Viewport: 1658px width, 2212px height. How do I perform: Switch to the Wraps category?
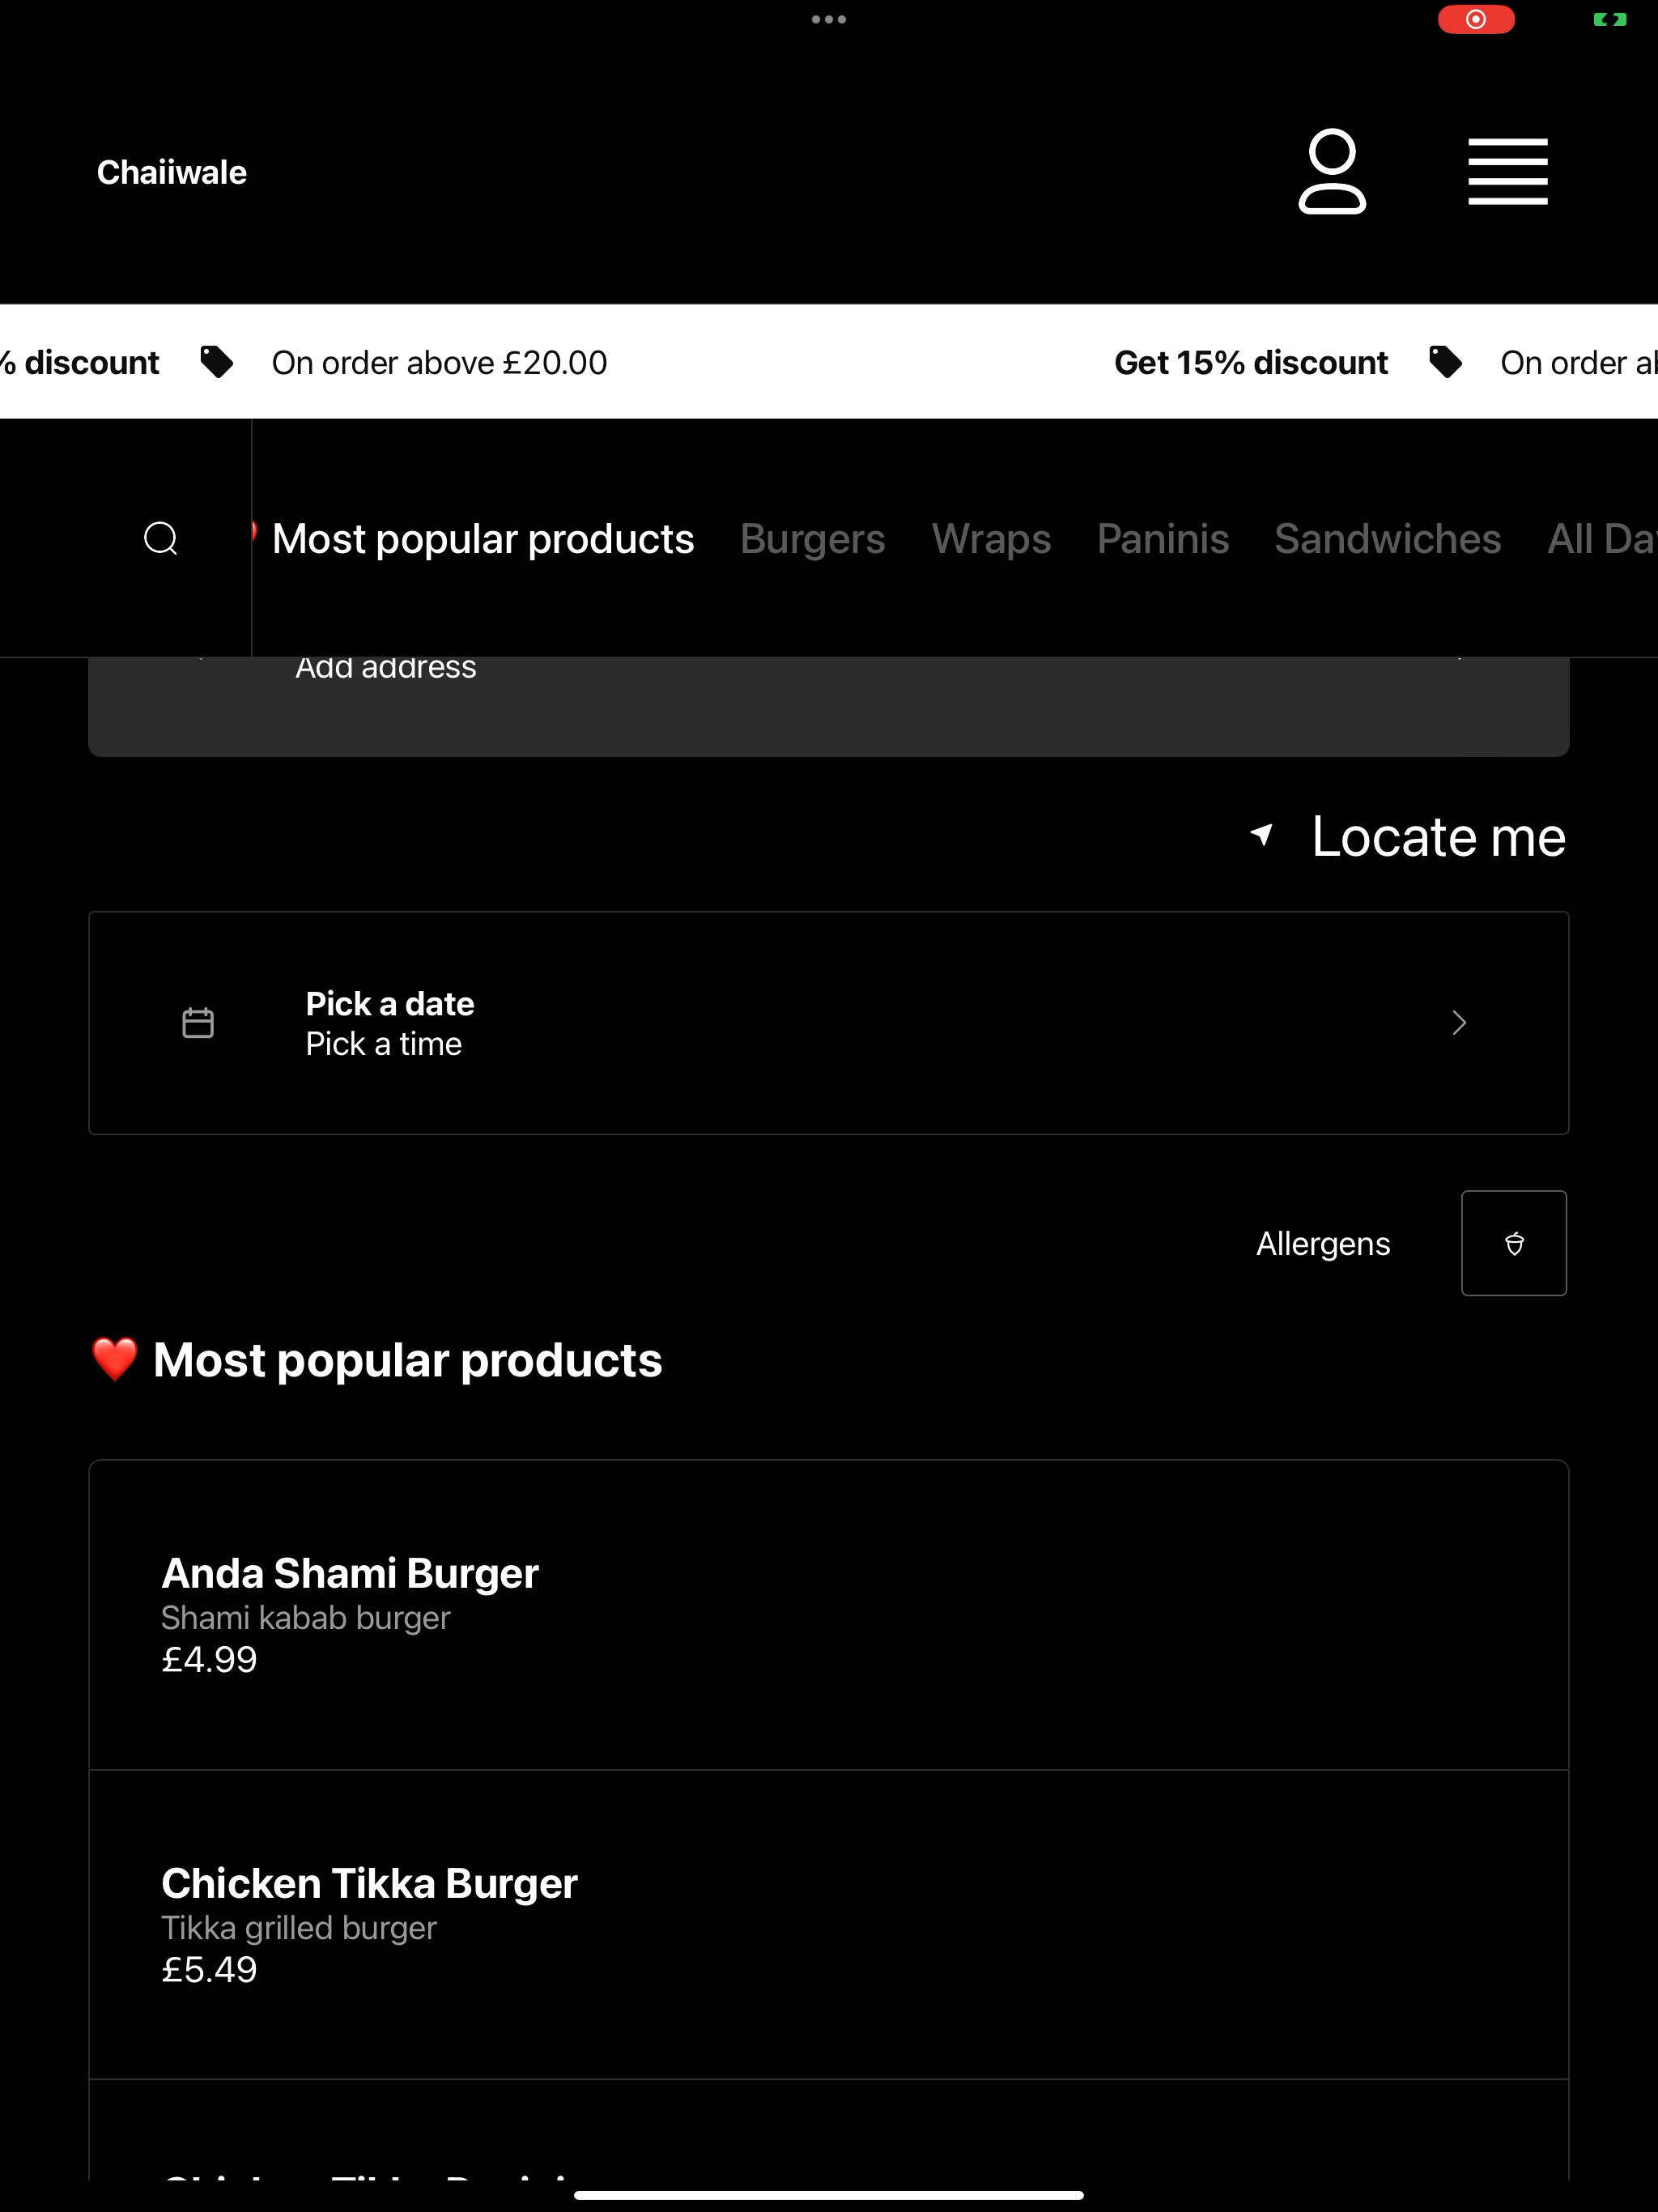991,539
